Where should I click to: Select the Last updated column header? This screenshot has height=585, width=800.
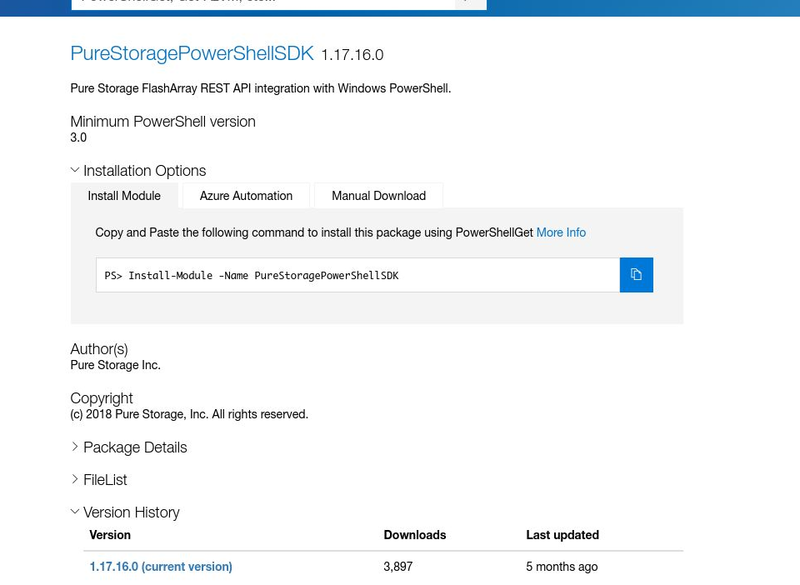click(x=562, y=535)
